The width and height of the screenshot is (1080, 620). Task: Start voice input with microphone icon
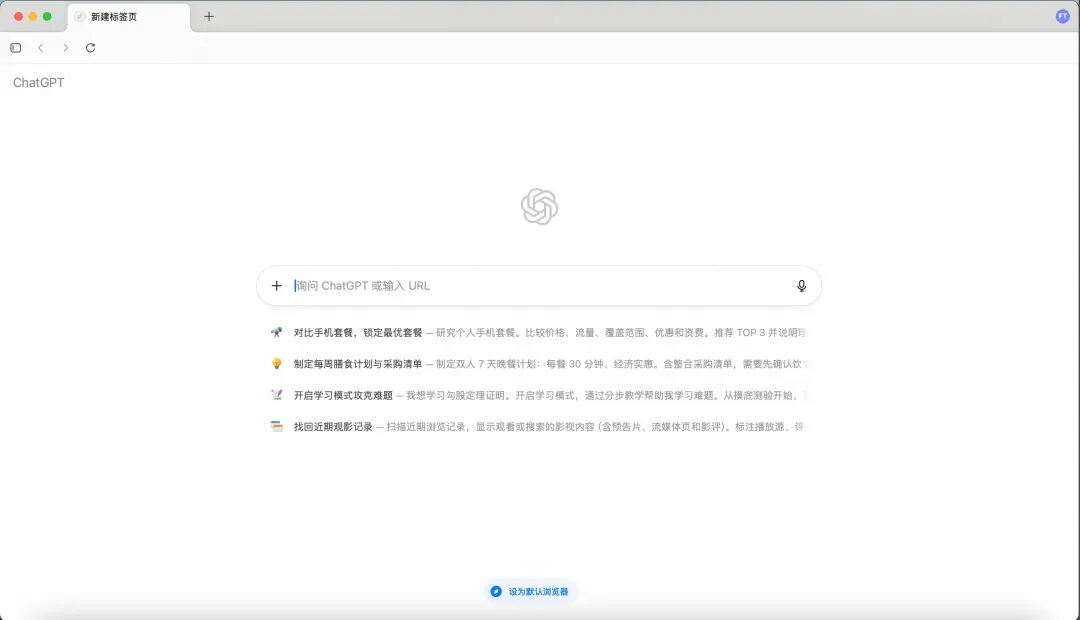tap(801, 286)
